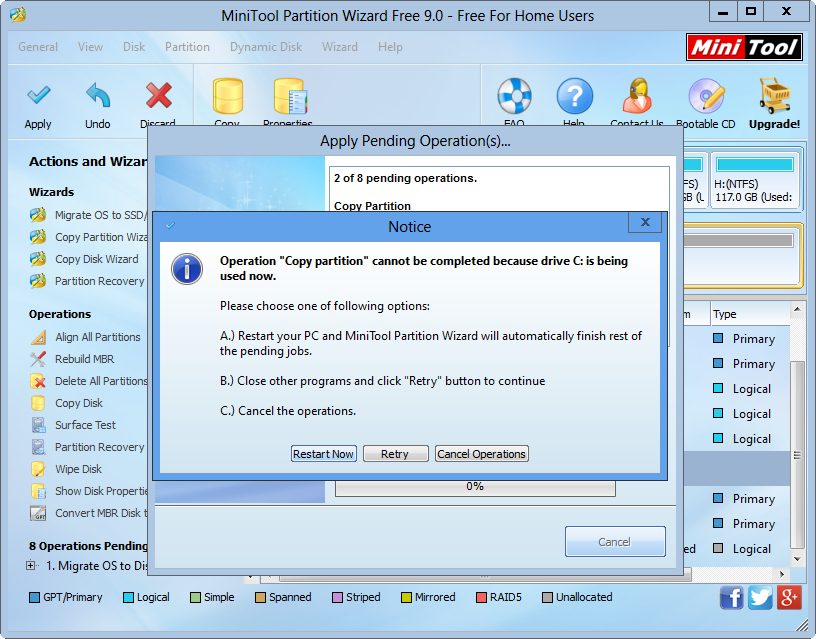Click the Migrate OS to SSD wizard icon
Viewport: 816px width, 639px height.
(x=38, y=215)
